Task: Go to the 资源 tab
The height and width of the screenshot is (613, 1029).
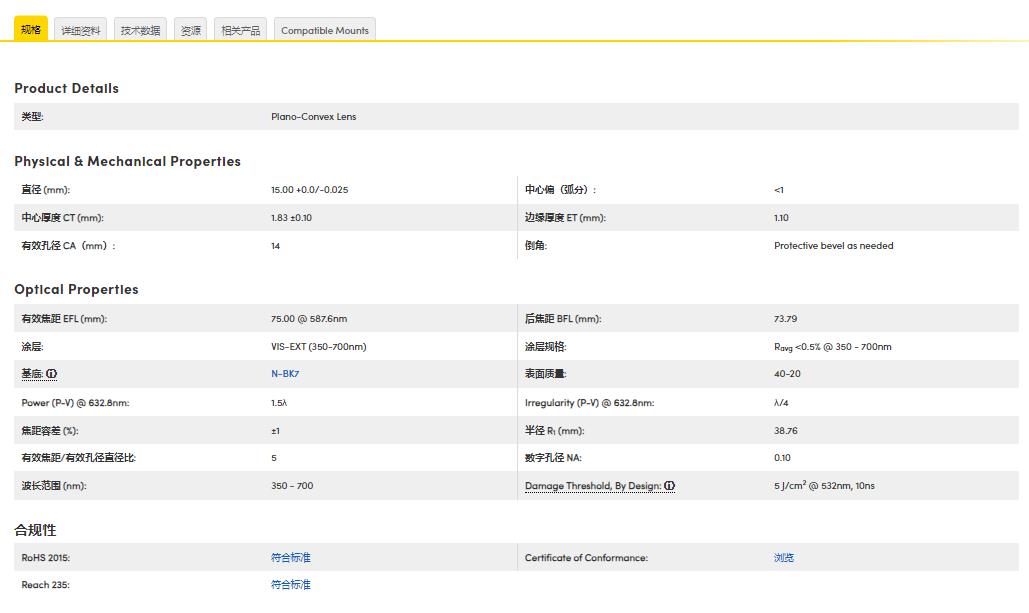Action: coord(190,30)
